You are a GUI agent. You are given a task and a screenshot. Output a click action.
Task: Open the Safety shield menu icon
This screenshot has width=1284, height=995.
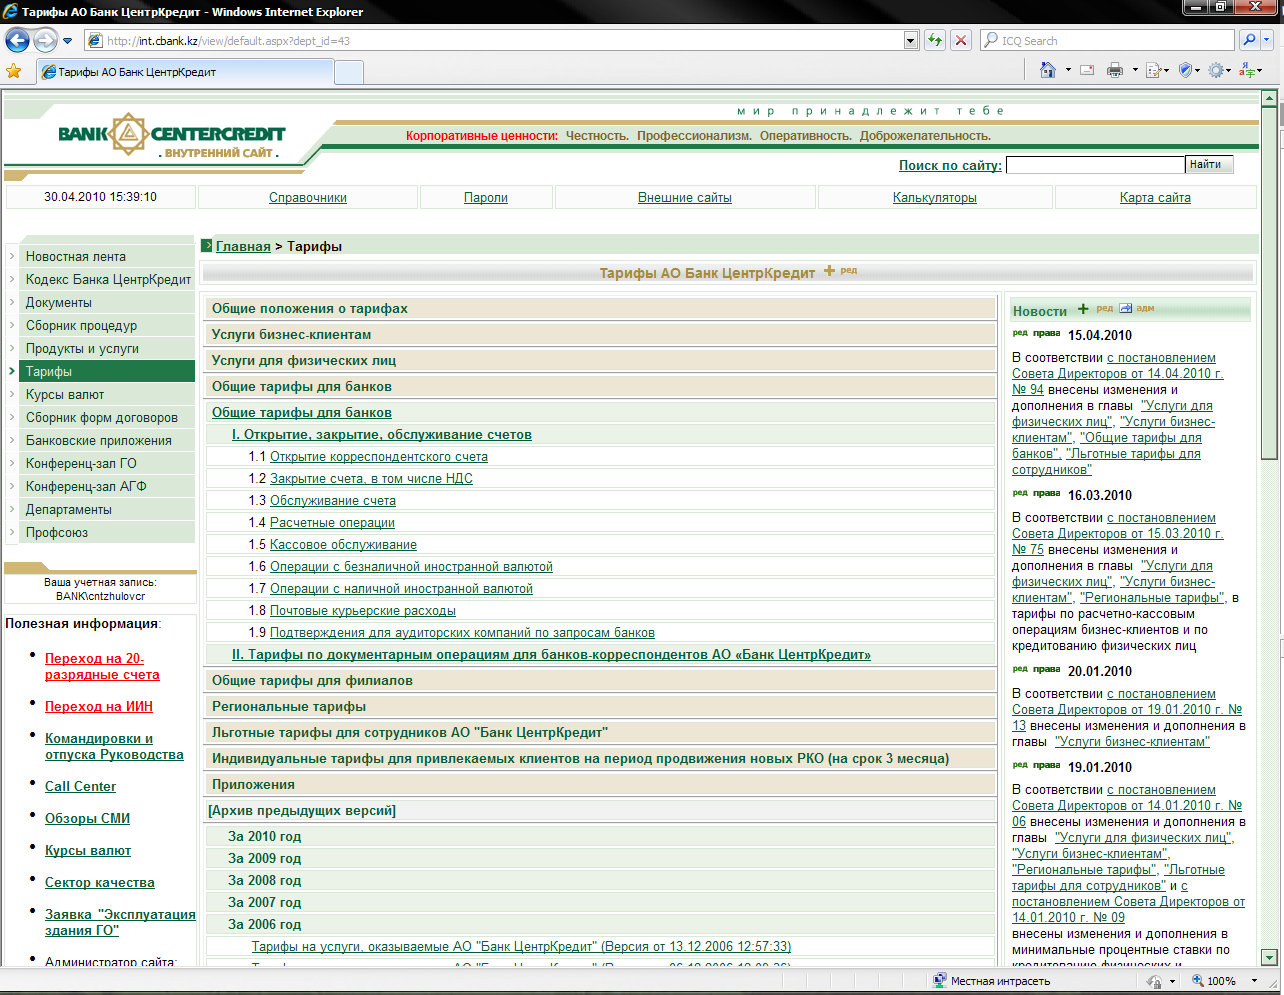pyautogui.click(x=1189, y=70)
